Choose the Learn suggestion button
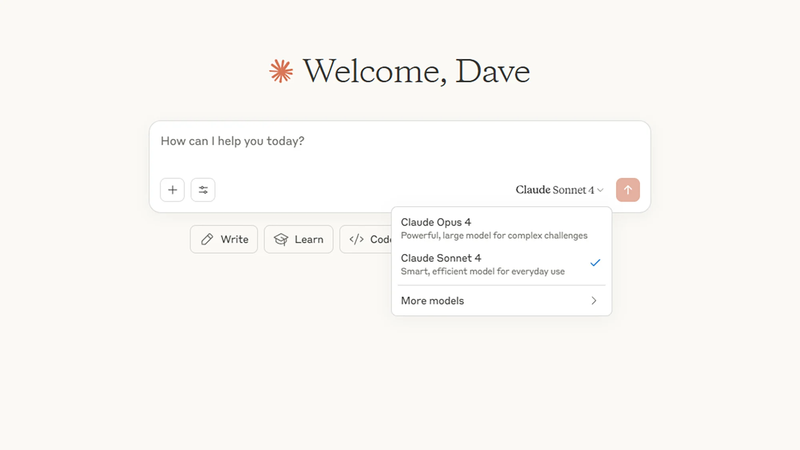 298,240
